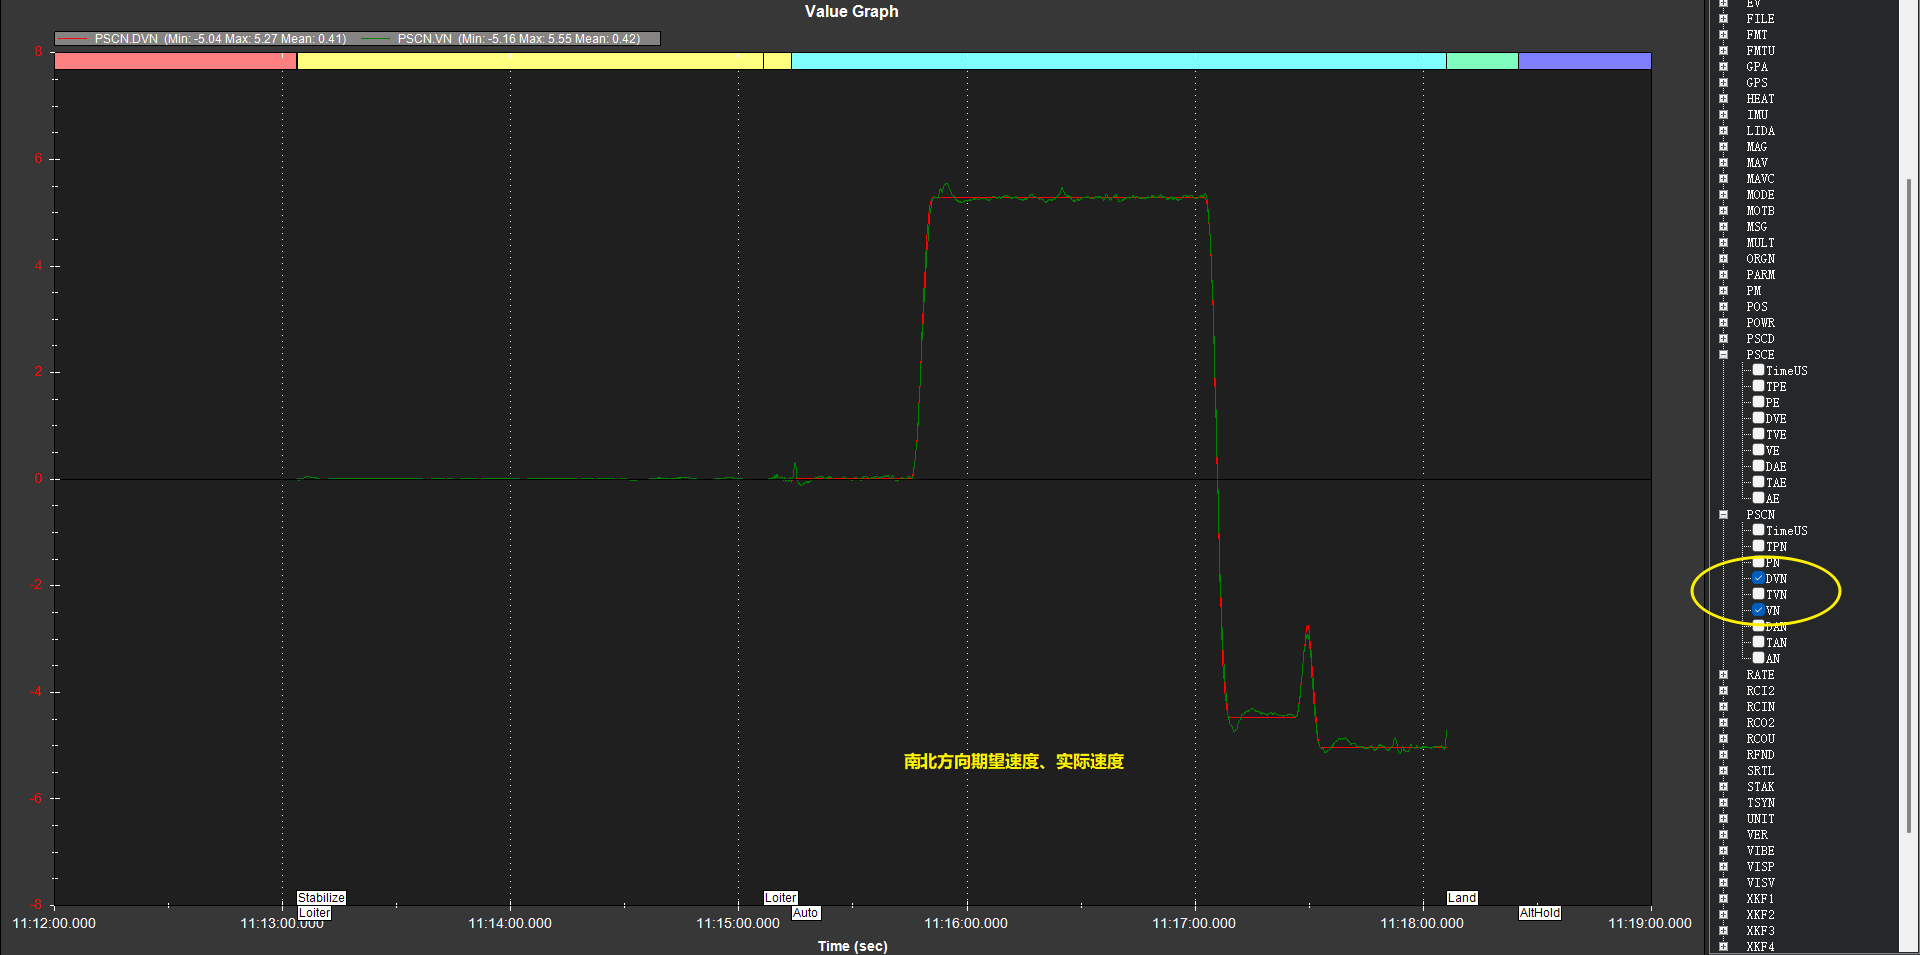Click the plus icon next to RCOU
Viewport: 1920px width, 955px height.
tap(1723, 739)
